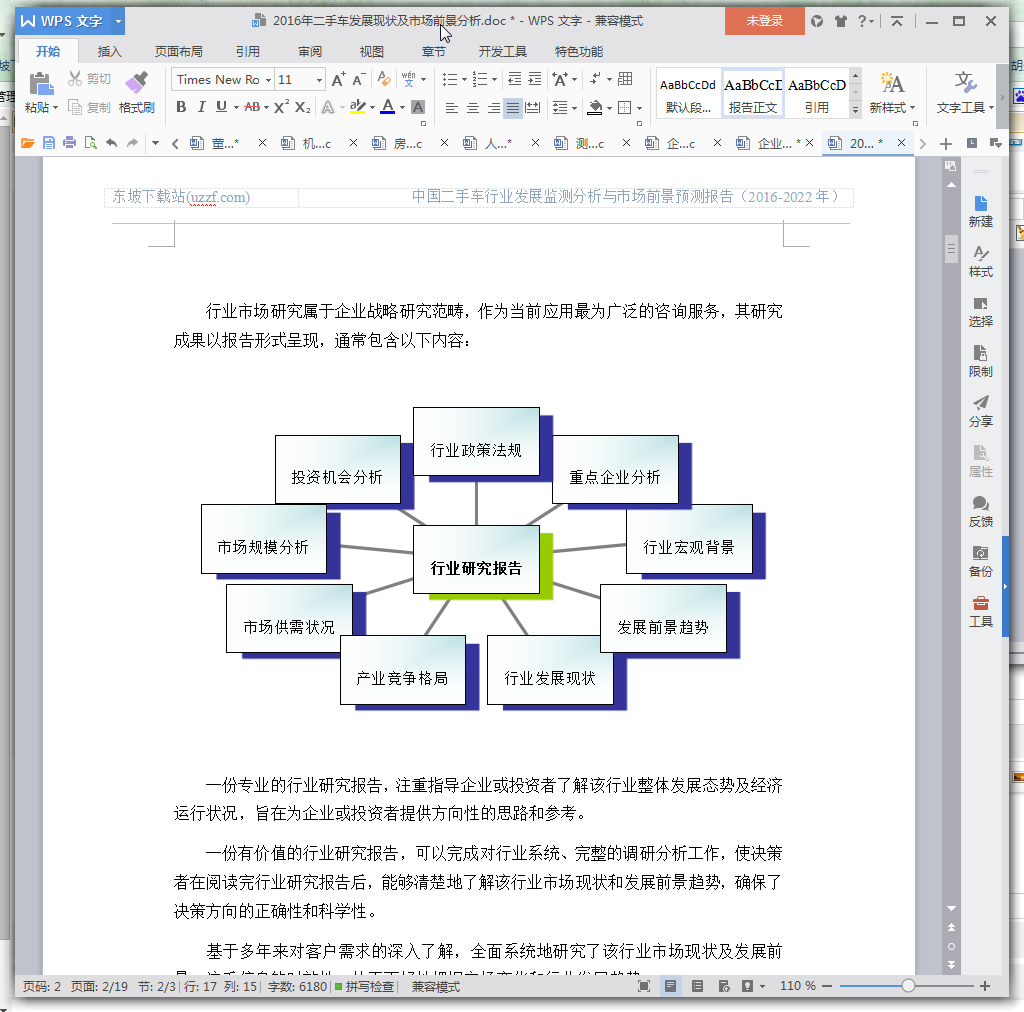Apply the 默认段... style
The image size is (1024, 1012).
click(x=688, y=93)
